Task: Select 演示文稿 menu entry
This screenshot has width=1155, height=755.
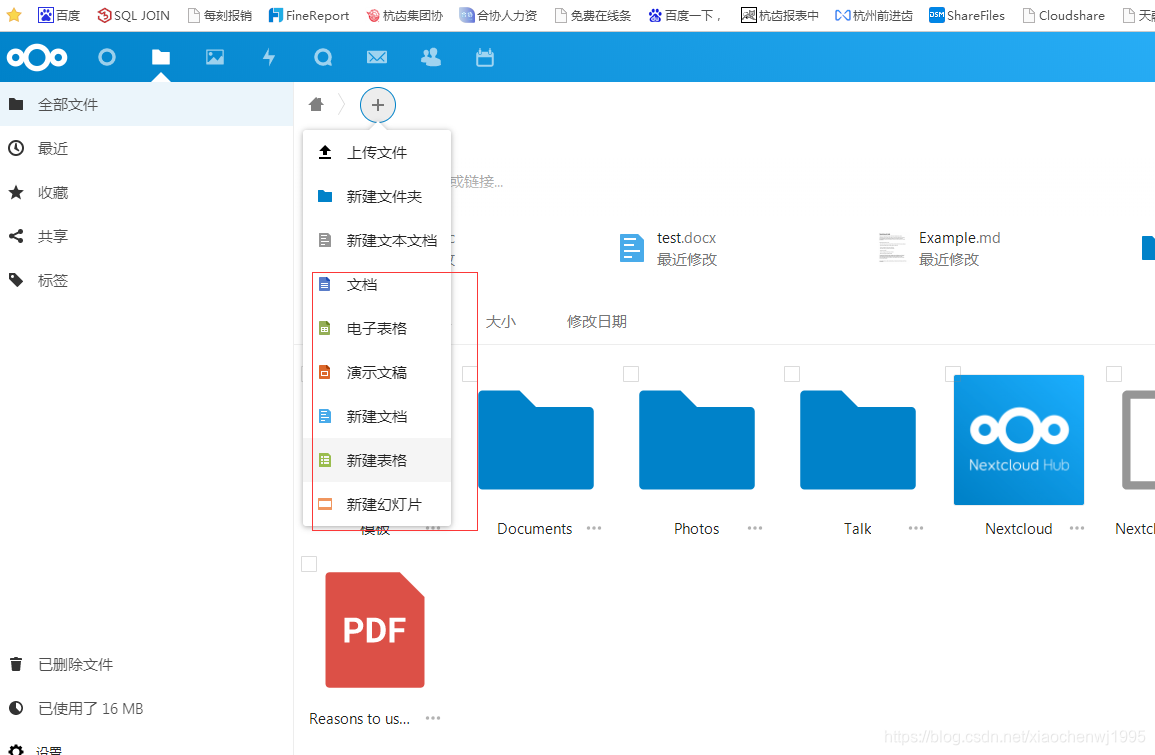Action: [x=377, y=373]
